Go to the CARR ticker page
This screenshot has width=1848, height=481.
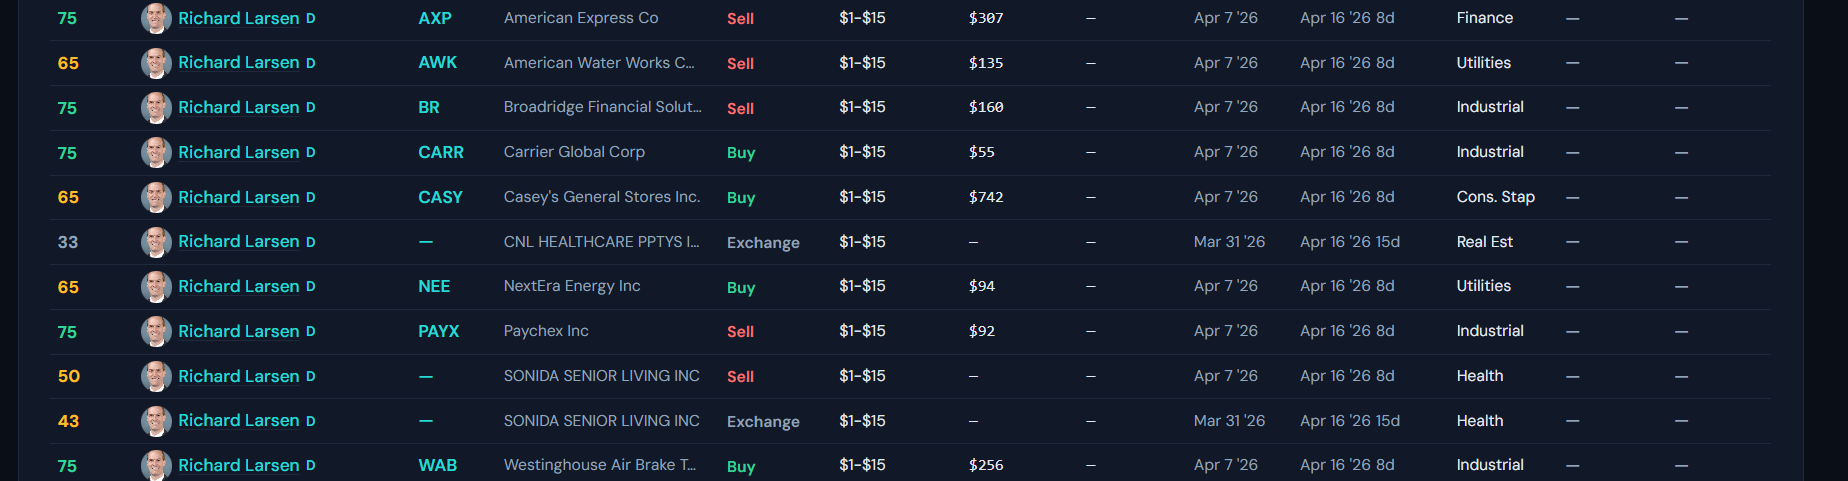pos(441,152)
